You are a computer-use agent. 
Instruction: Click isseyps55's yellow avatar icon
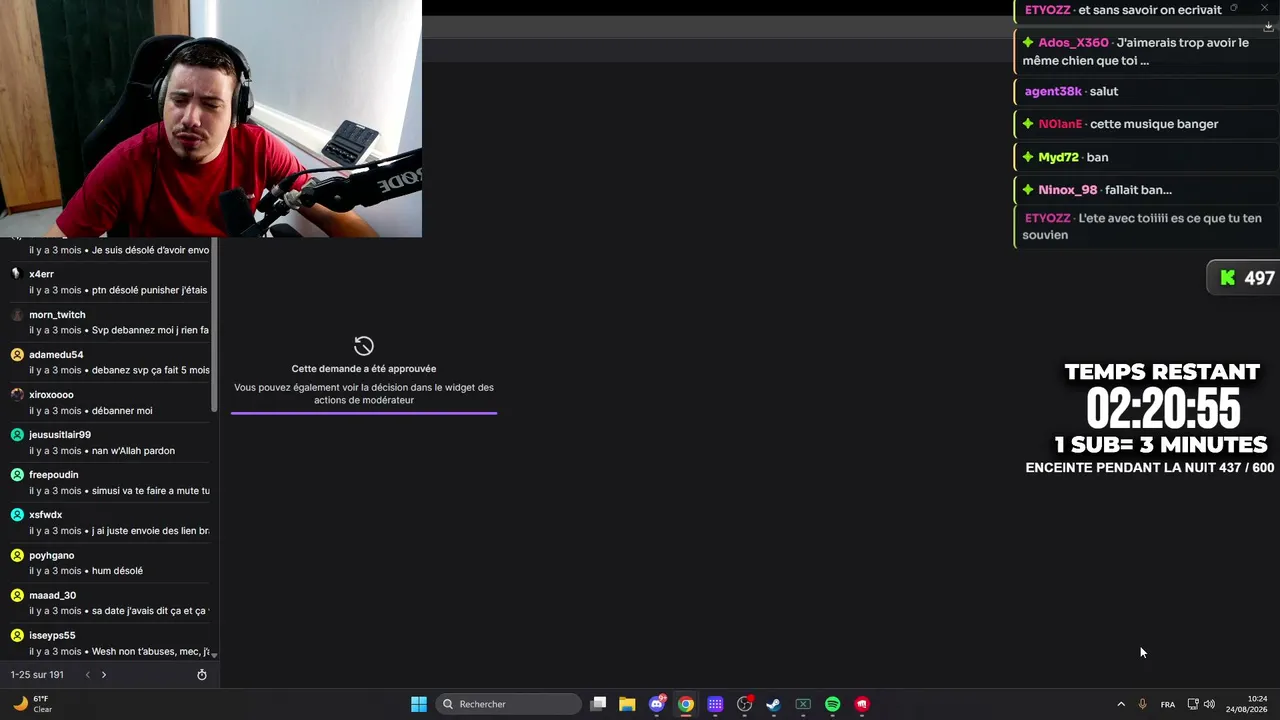click(16, 635)
